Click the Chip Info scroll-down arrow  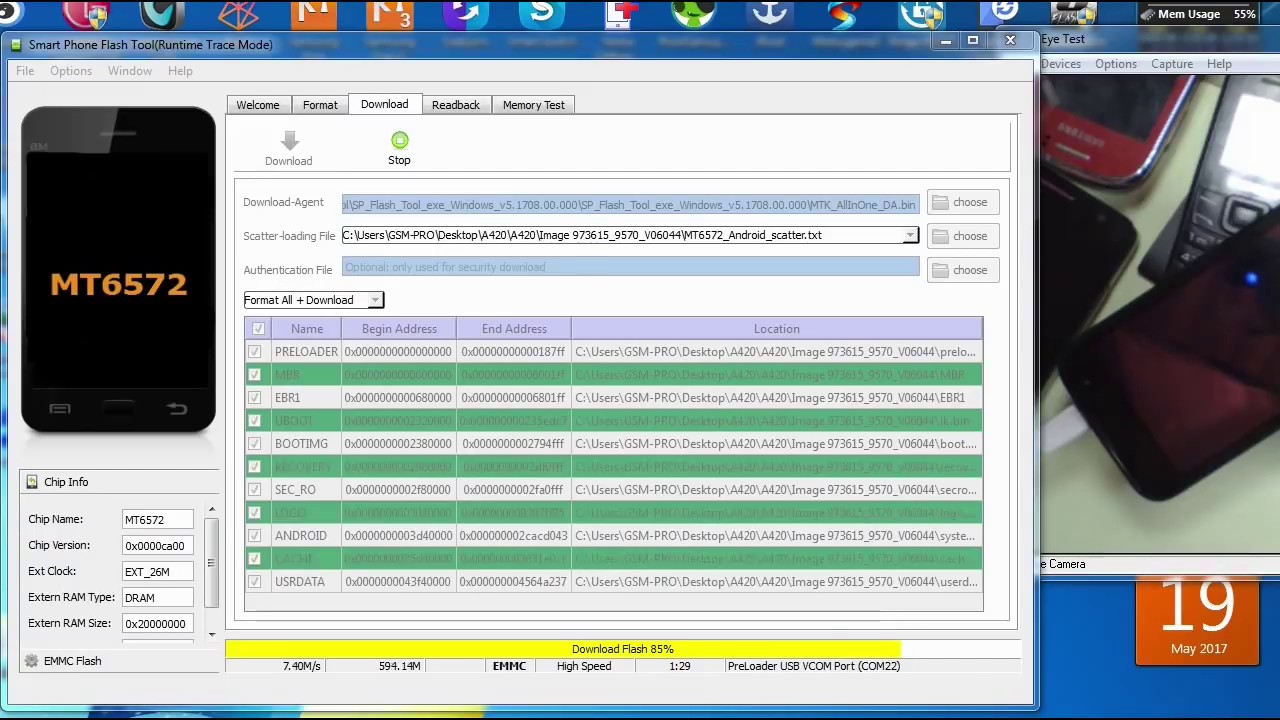point(212,634)
